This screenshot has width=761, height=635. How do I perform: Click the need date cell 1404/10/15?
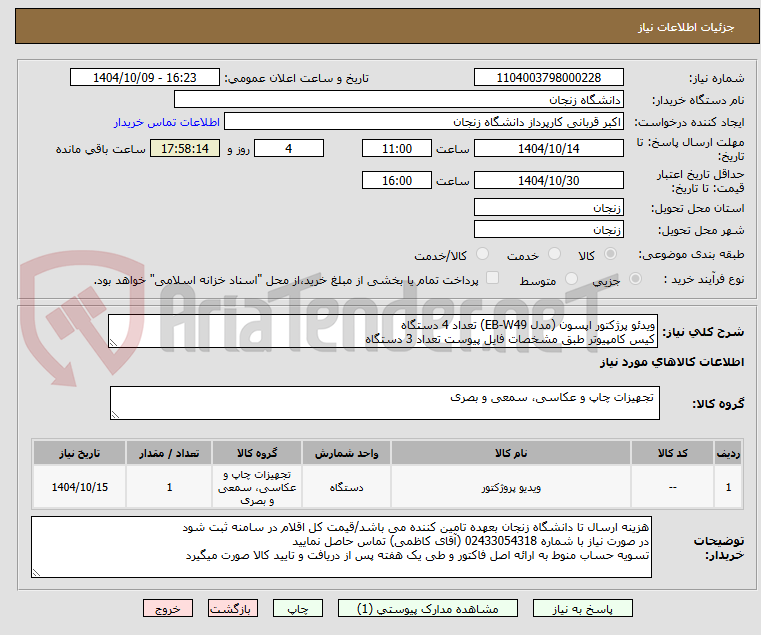click(x=80, y=487)
